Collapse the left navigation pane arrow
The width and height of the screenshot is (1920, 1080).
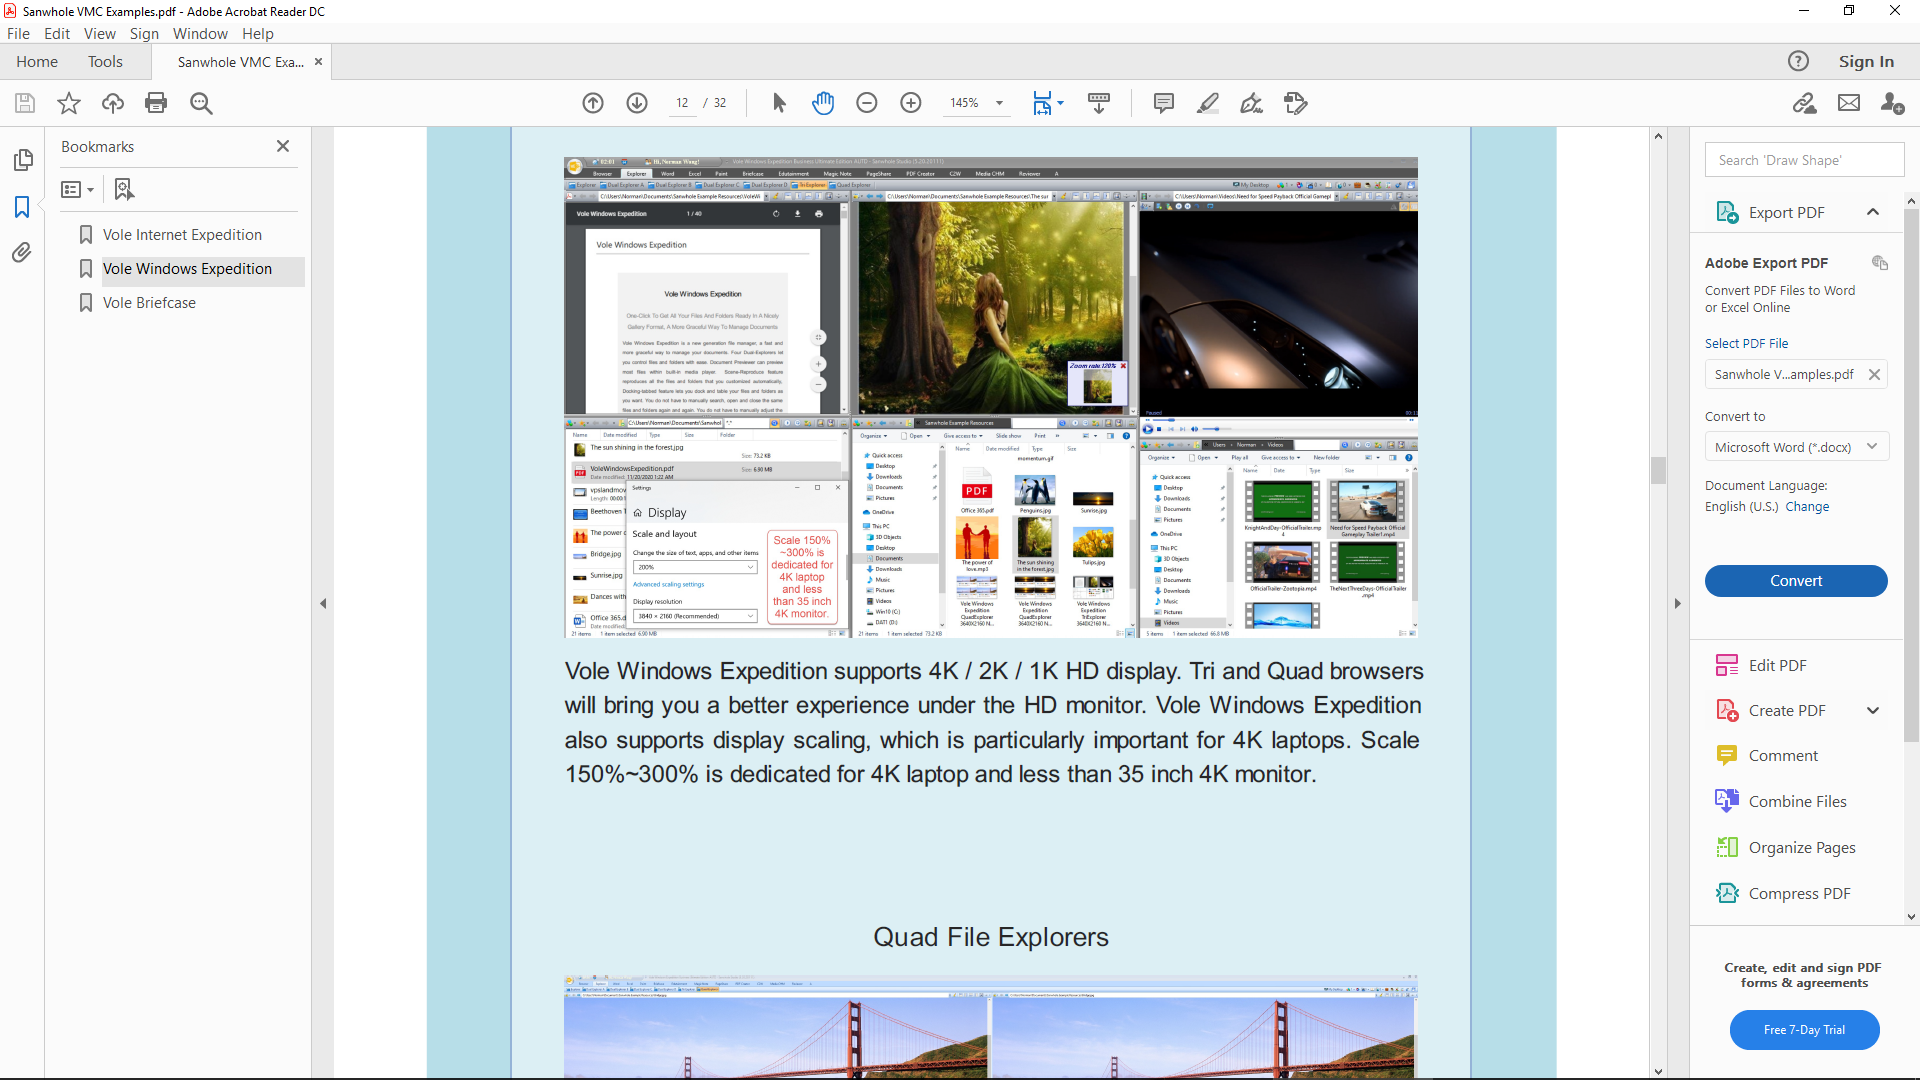[x=323, y=603]
